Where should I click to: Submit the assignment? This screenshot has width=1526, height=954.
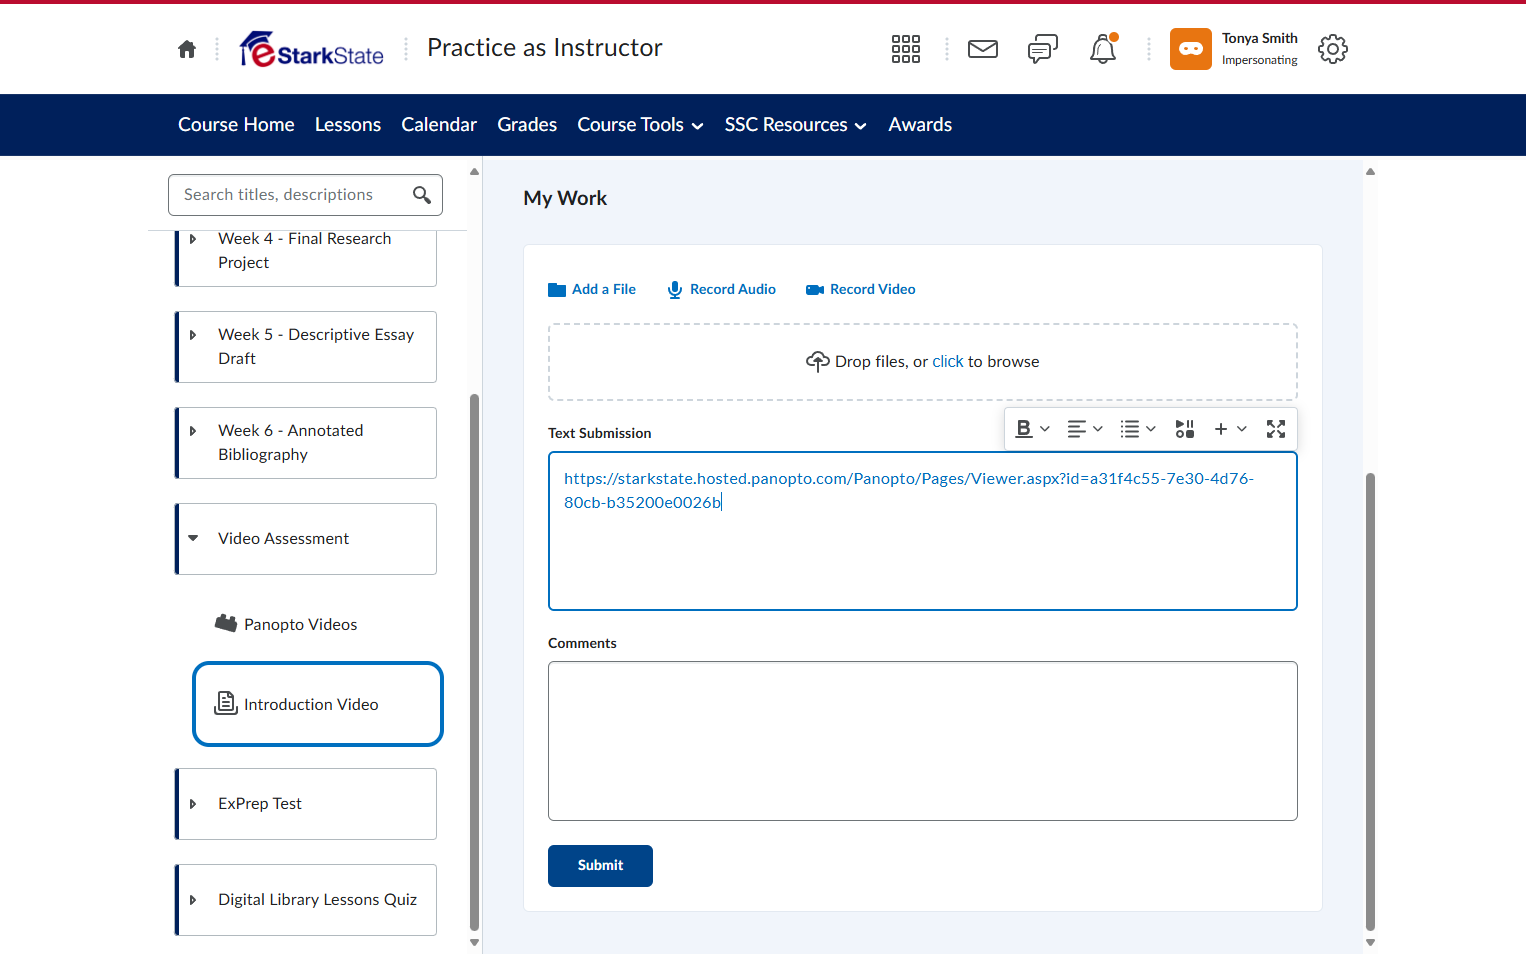click(x=600, y=866)
